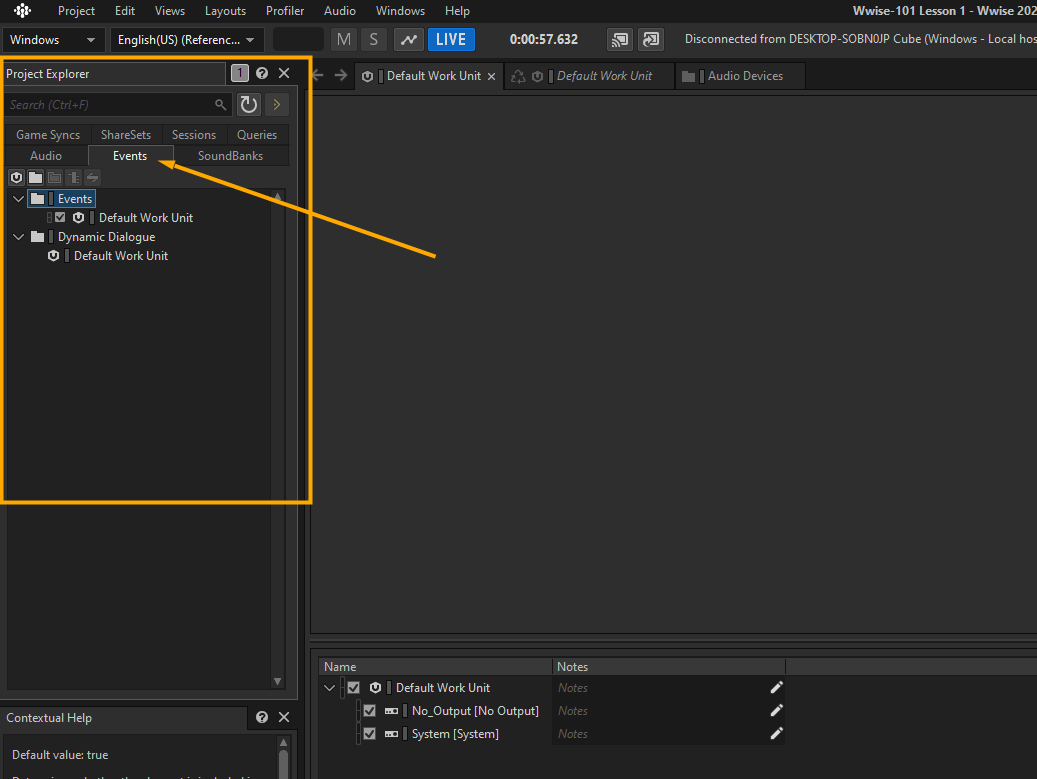
Task: Click the Name column header
Action: (435, 667)
